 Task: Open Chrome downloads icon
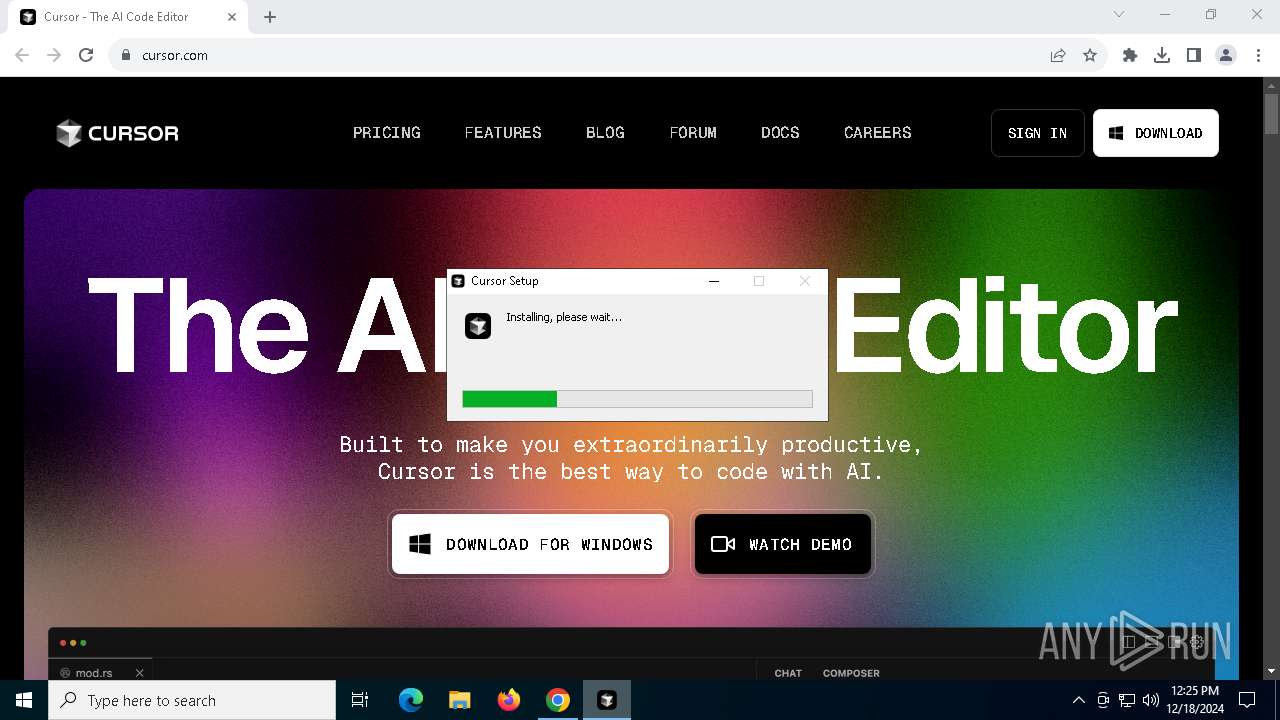click(x=1162, y=55)
